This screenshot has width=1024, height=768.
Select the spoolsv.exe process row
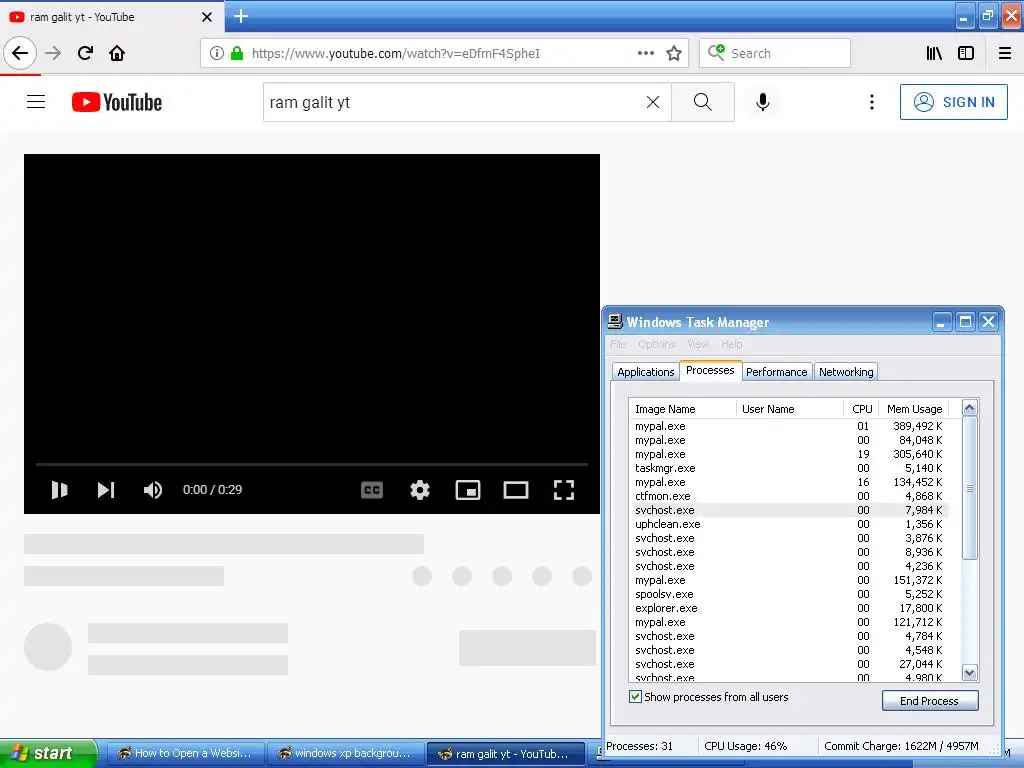tap(789, 594)
